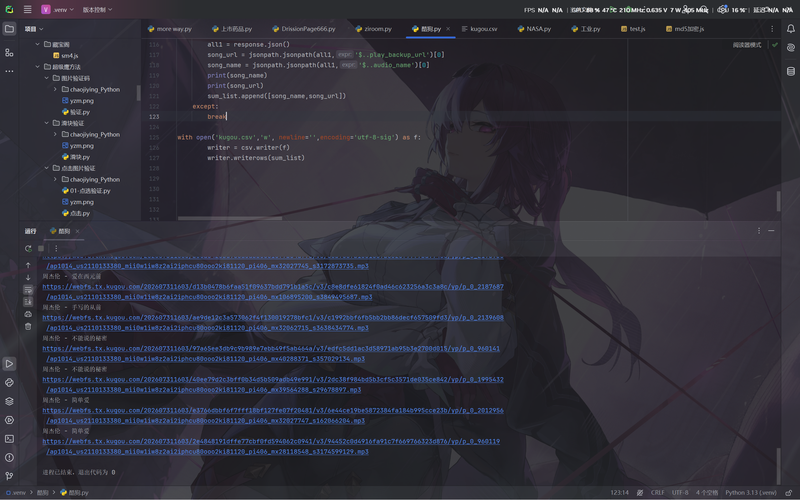Open console link ending p_0_960119

coord(271,441)
